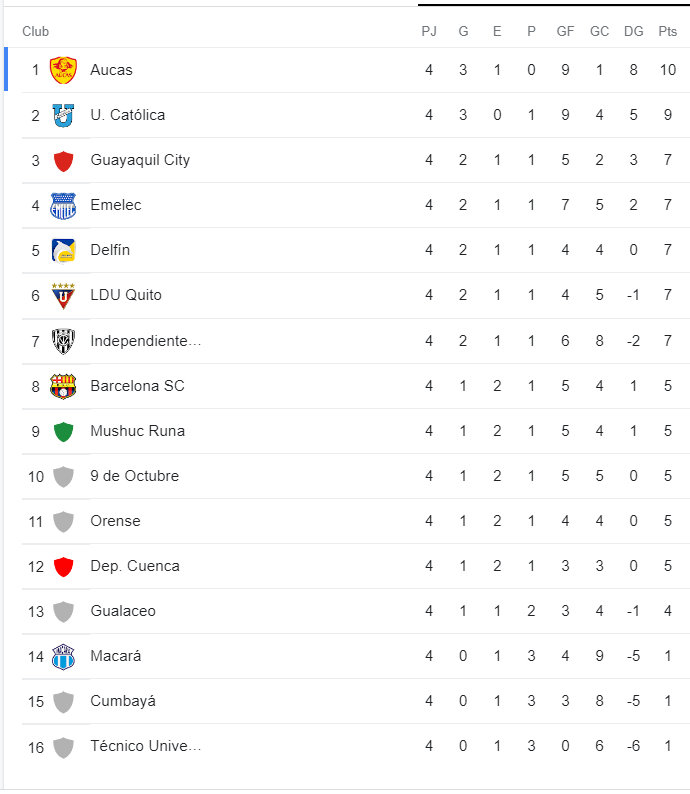Click the Cumbayá gray shield icon

tap(64, 702)
